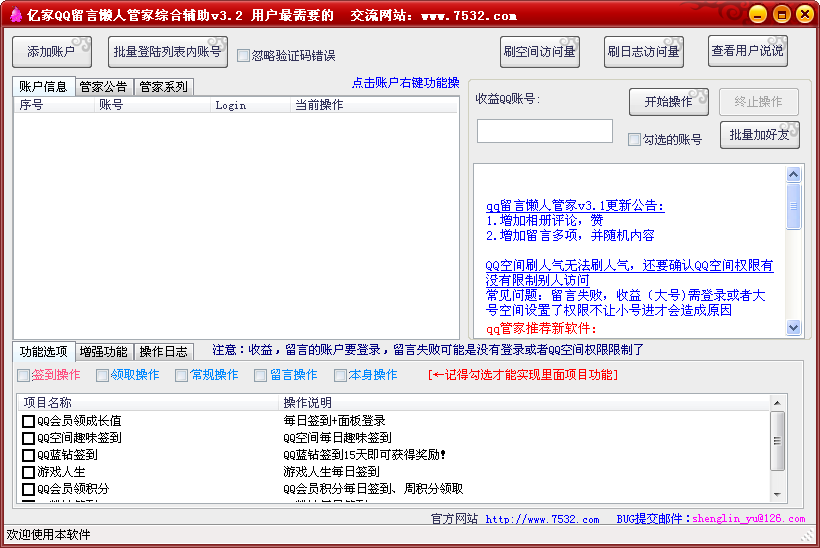Click the 项目名称 column header
The image size is (820, 548).
pos(148,403)
